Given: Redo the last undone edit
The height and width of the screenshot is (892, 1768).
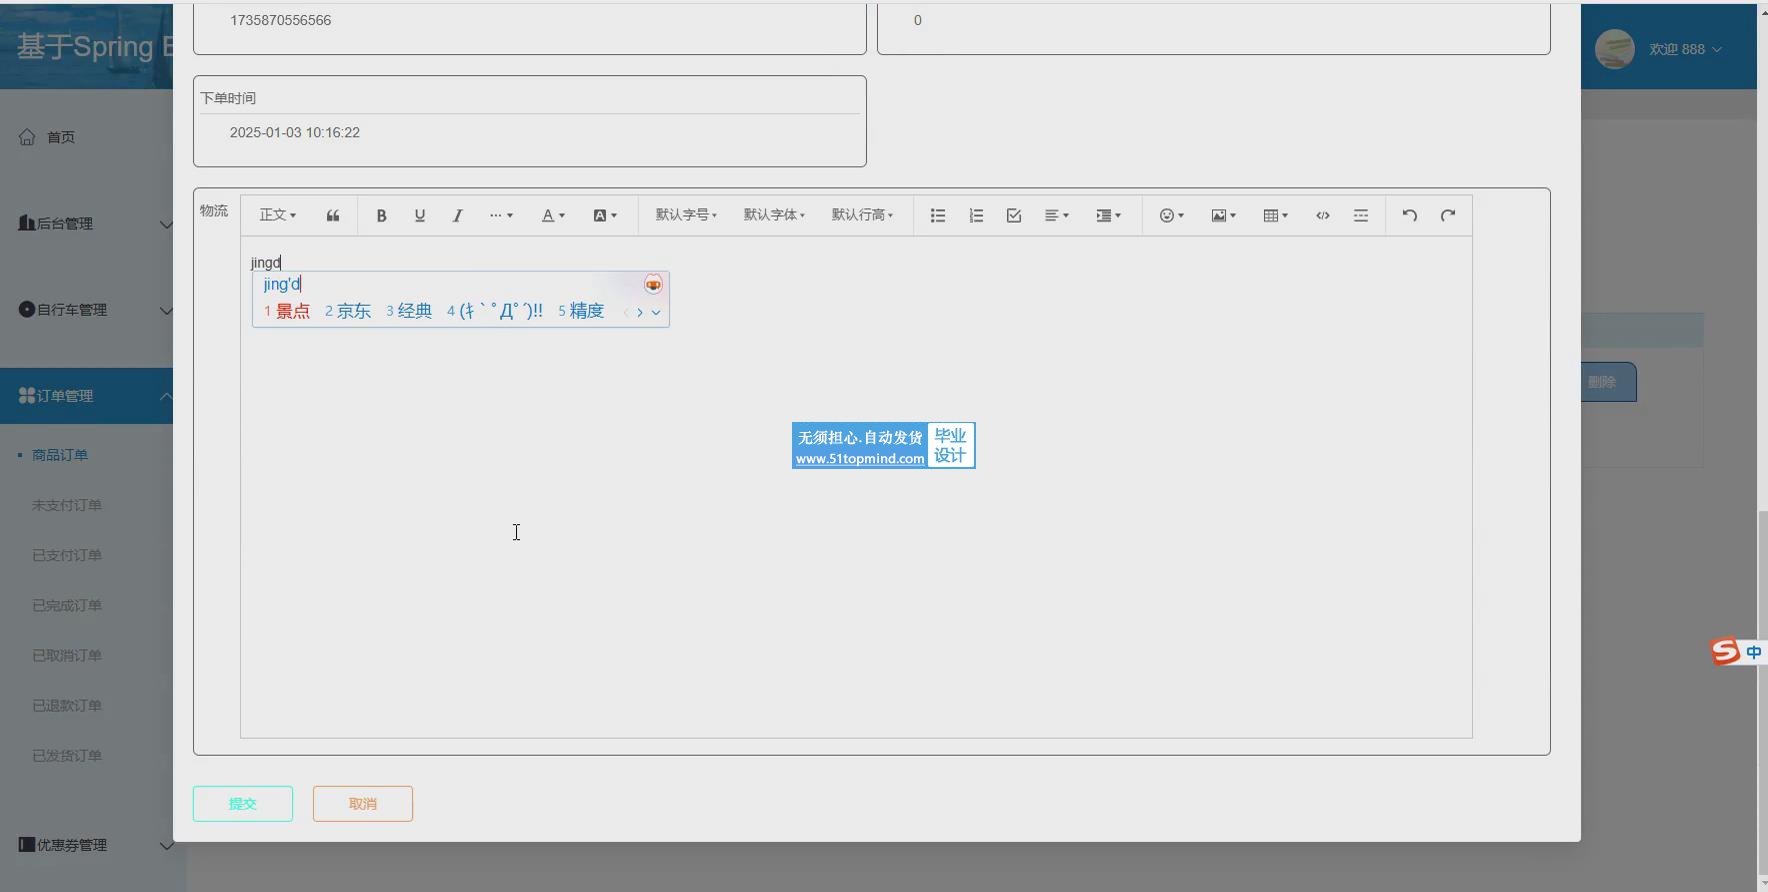Looking at the screenshot, I should (1448, 216).
